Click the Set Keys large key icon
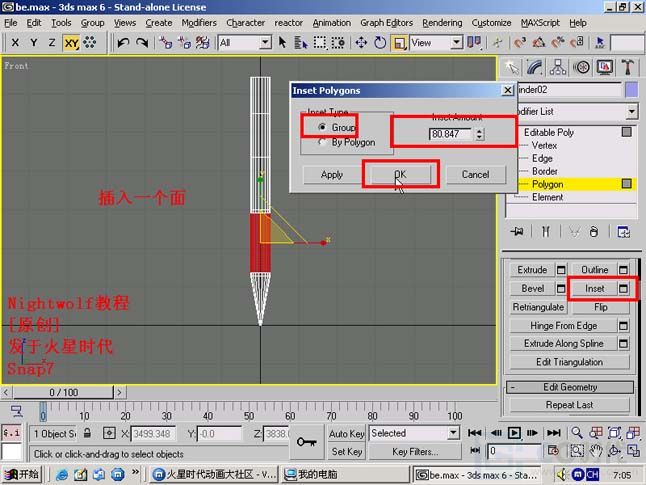 307,442
